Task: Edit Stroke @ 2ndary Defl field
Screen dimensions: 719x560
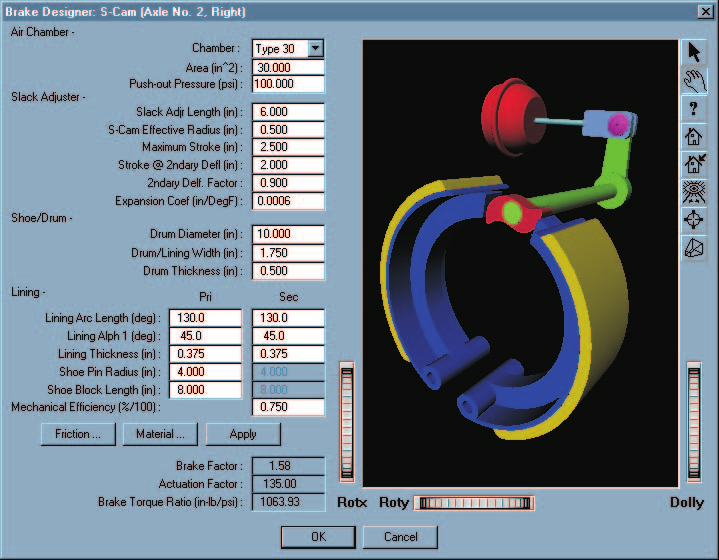Action: click(288, 165)
